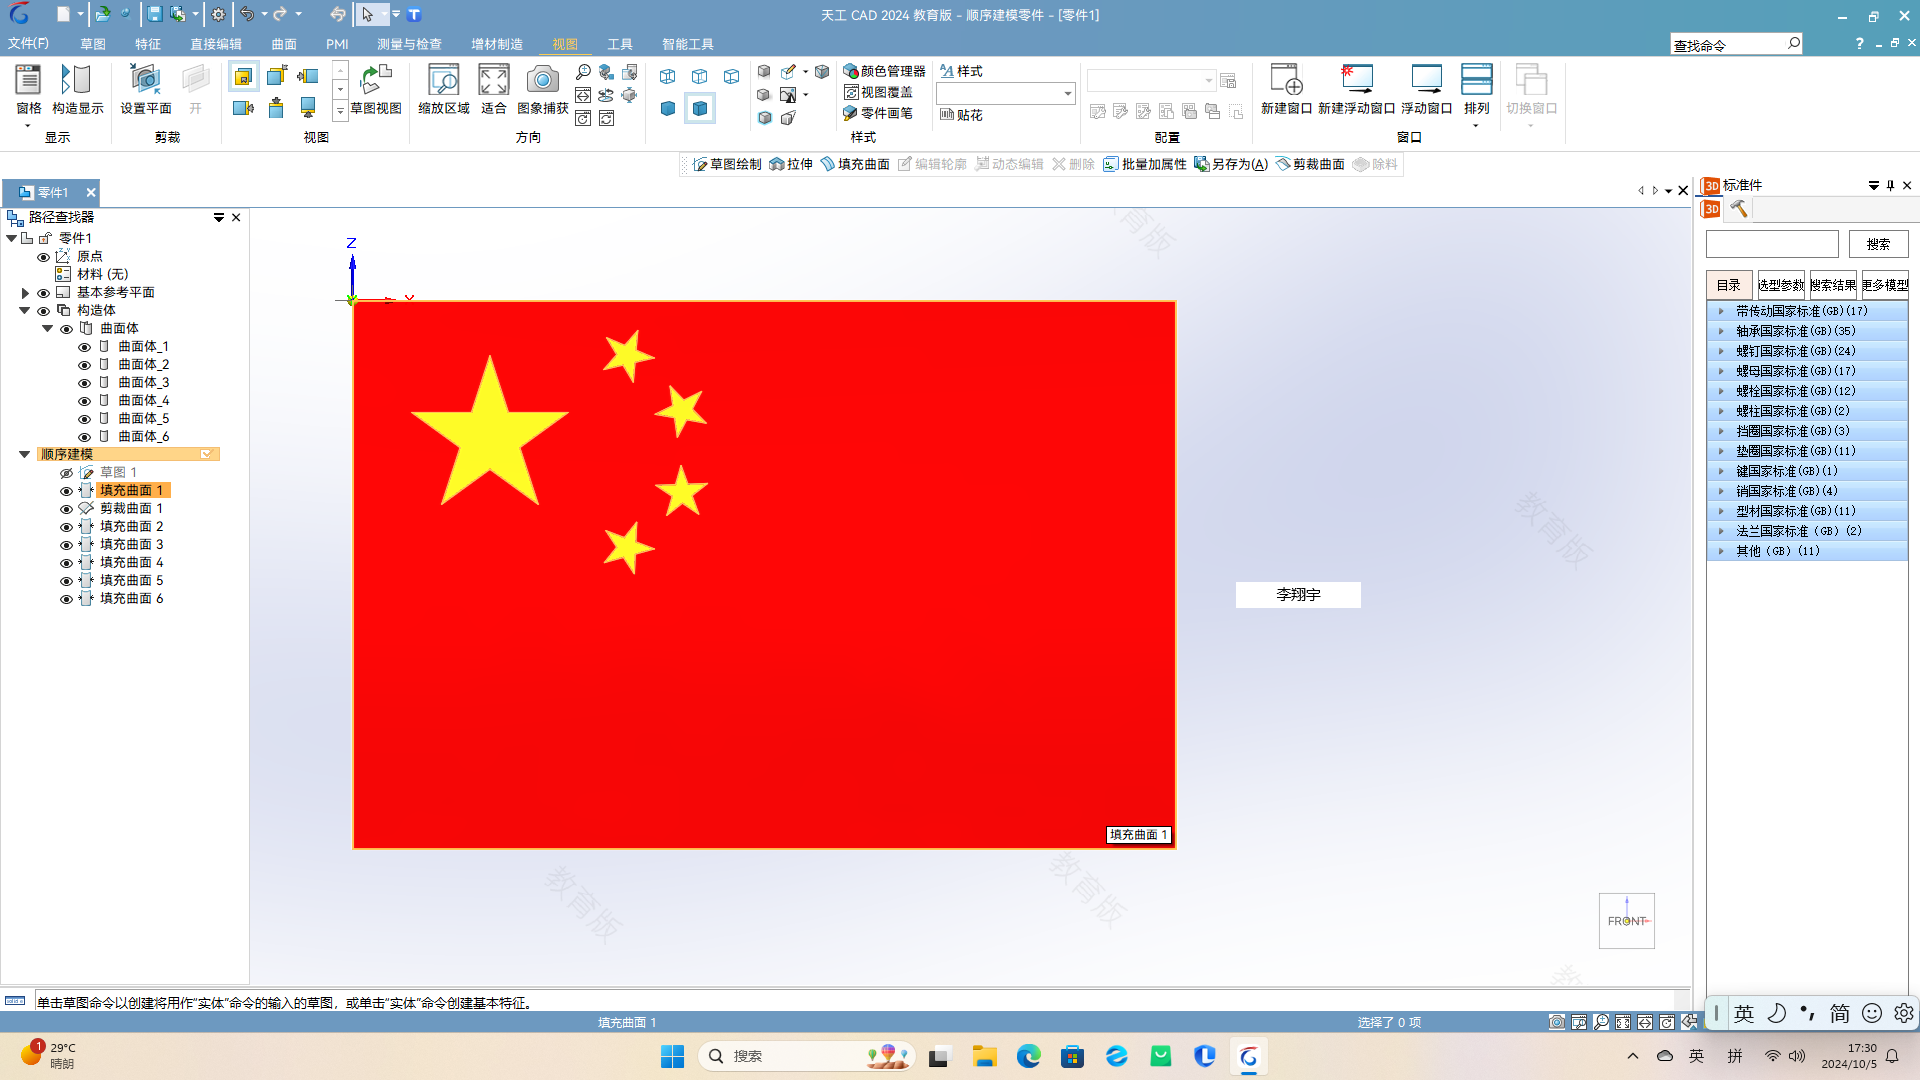Click the undo arrow icon
Viewport: 1920px width, 1080px height.
247,14
